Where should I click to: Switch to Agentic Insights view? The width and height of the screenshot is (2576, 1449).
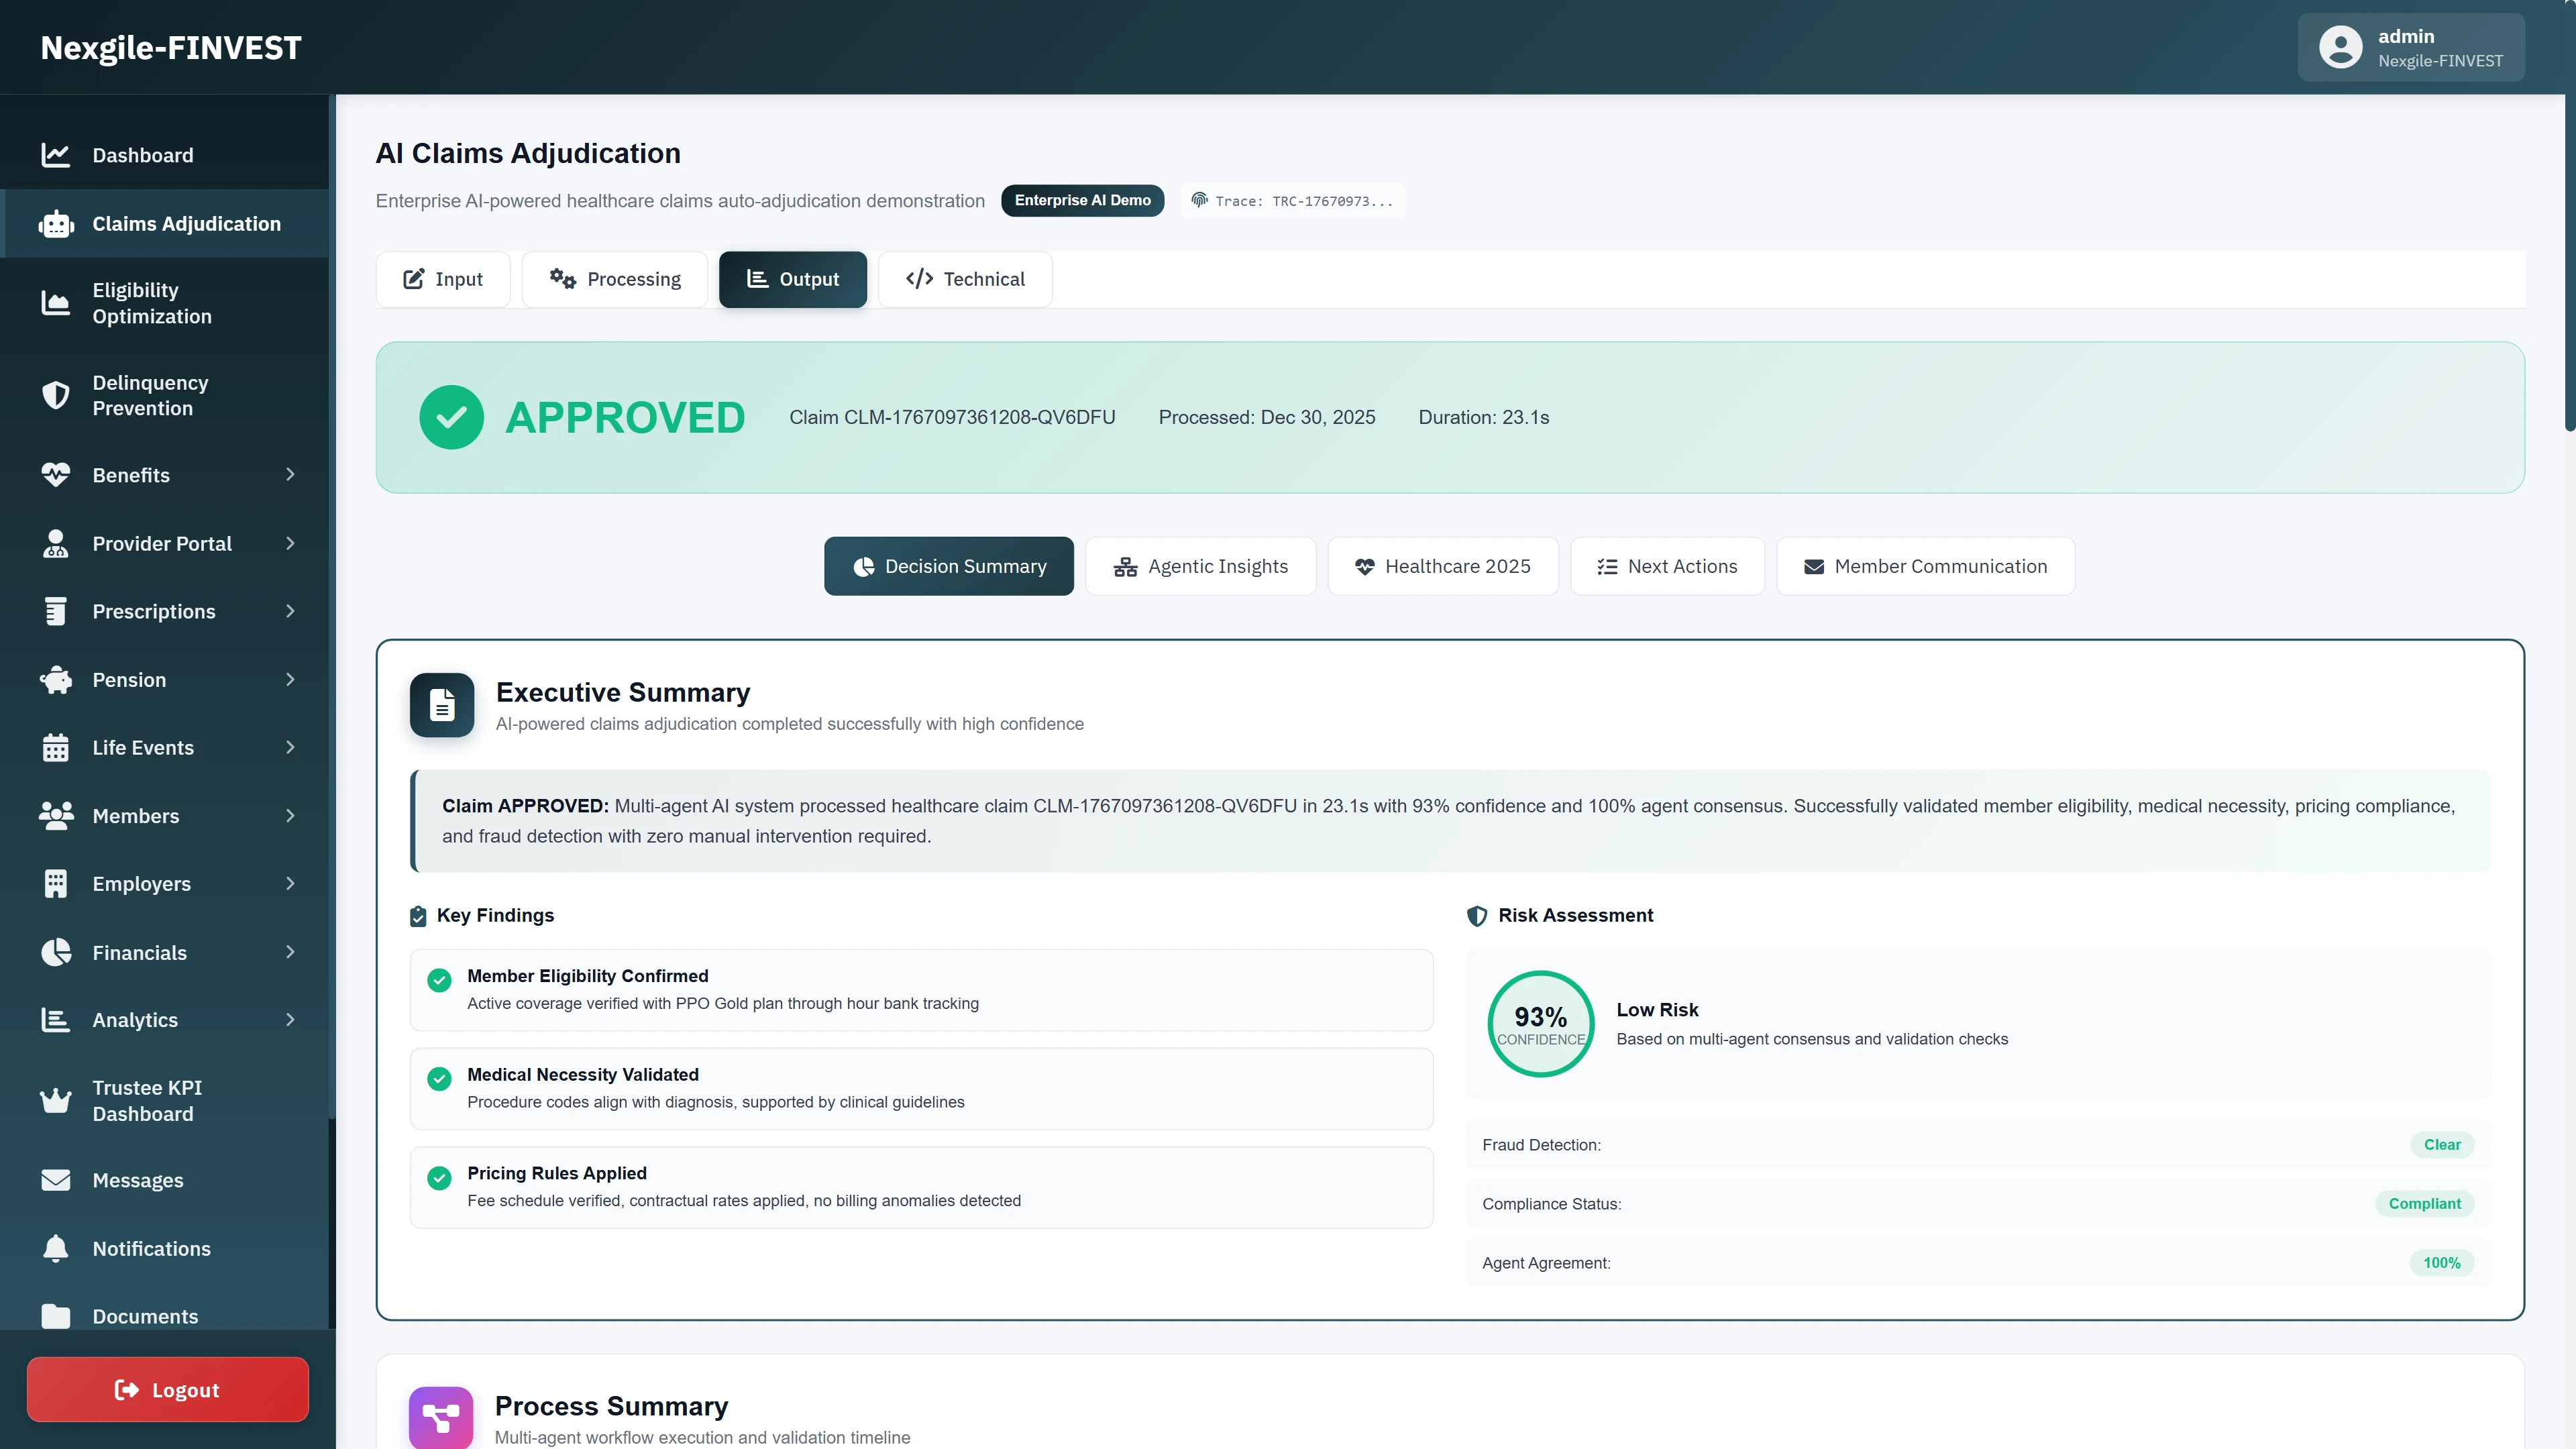click(1200, 566)
